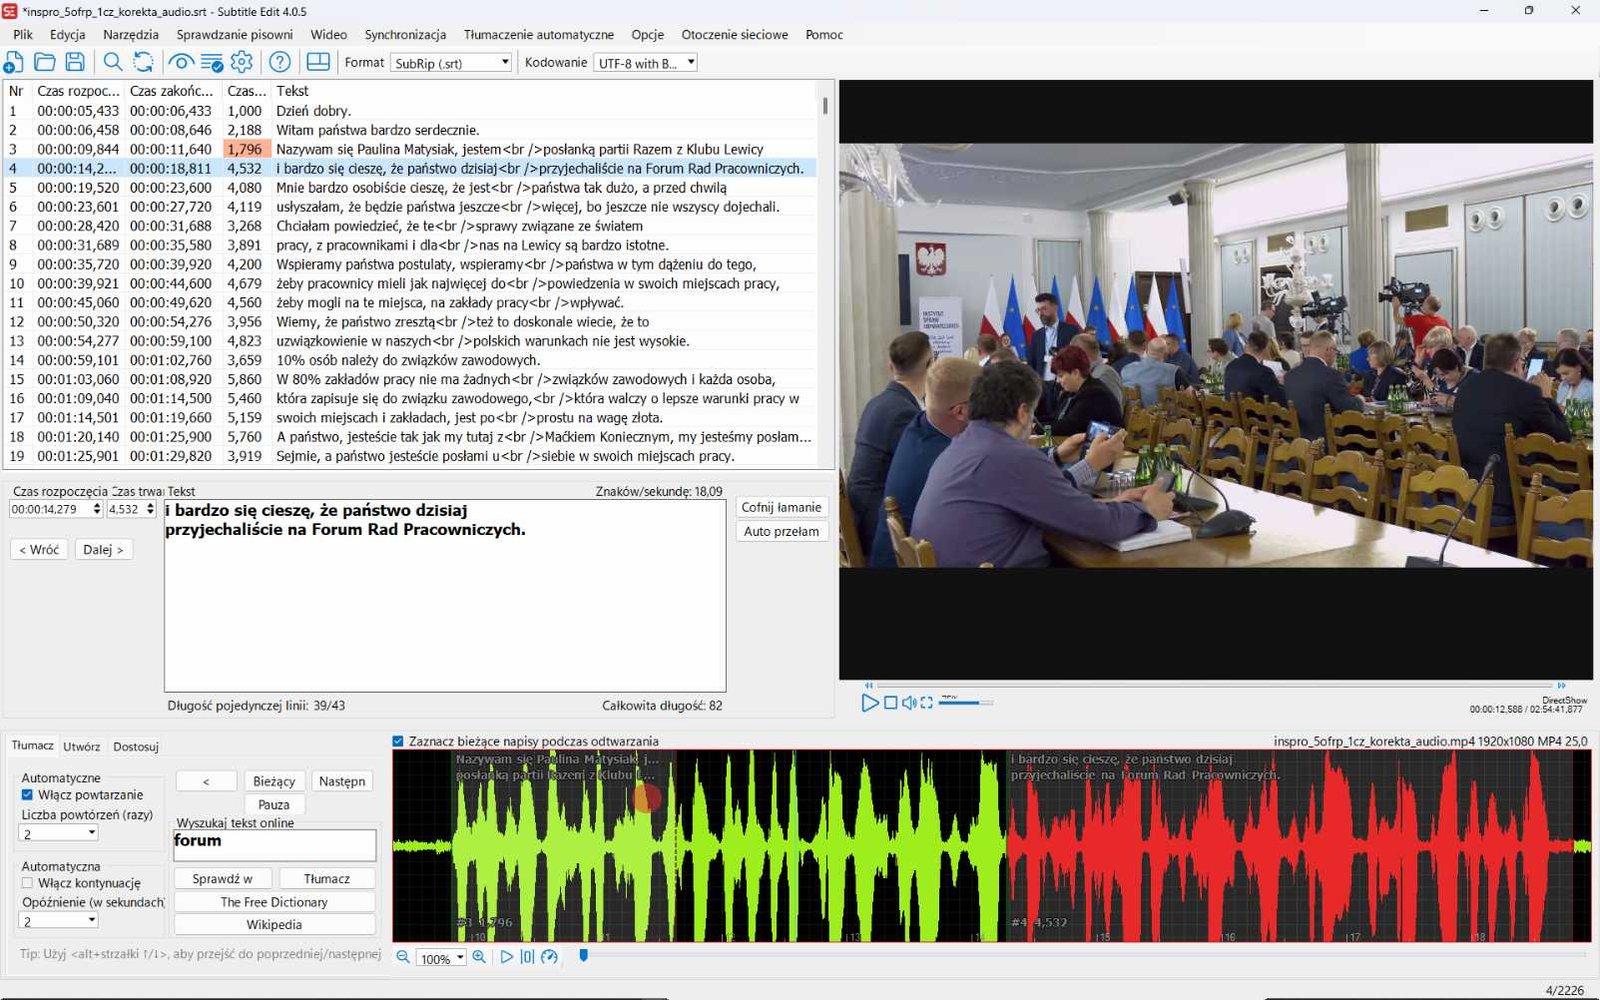Switch to the Dostosuj tab
This screenshot has height=1000, width=1600.
click(136, 746)
